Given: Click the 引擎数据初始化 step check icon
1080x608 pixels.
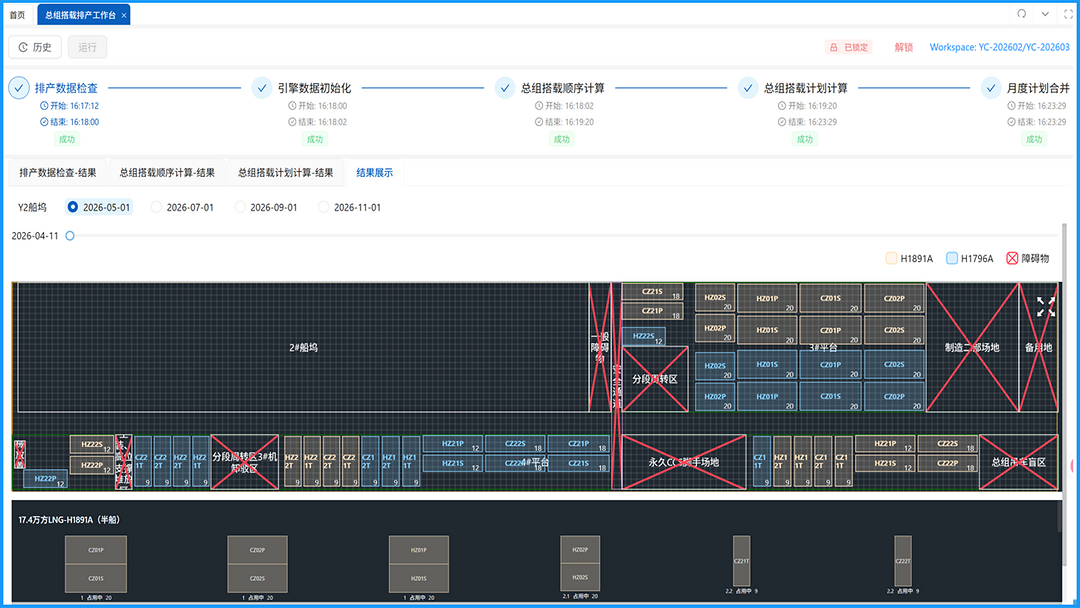Looking at the screenshot, I should coord(262,88).
